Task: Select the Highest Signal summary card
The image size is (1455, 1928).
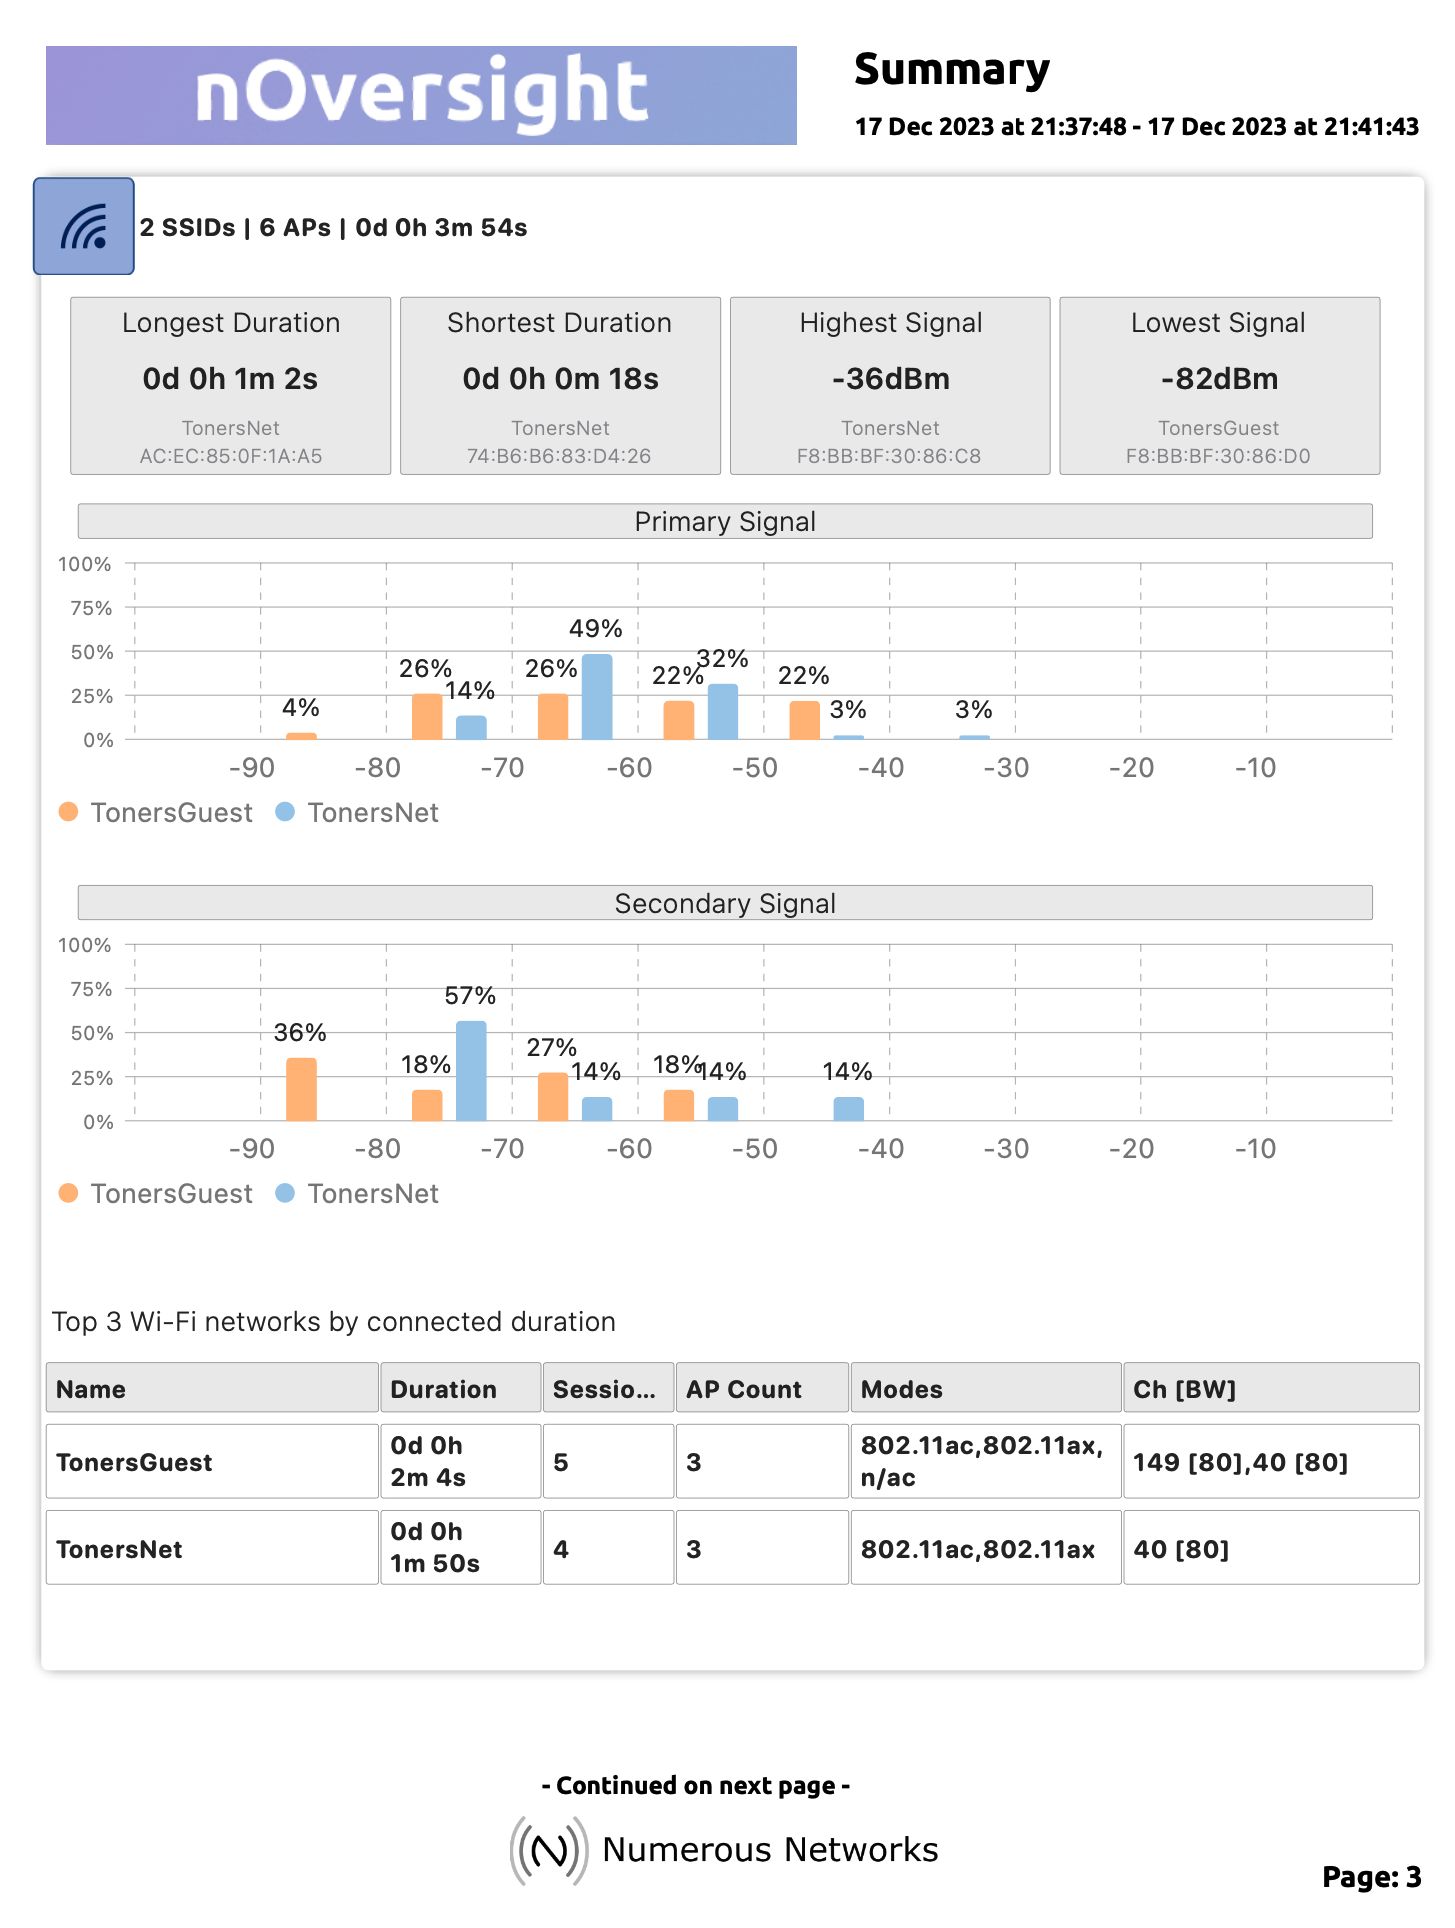Action: point(890,386)
